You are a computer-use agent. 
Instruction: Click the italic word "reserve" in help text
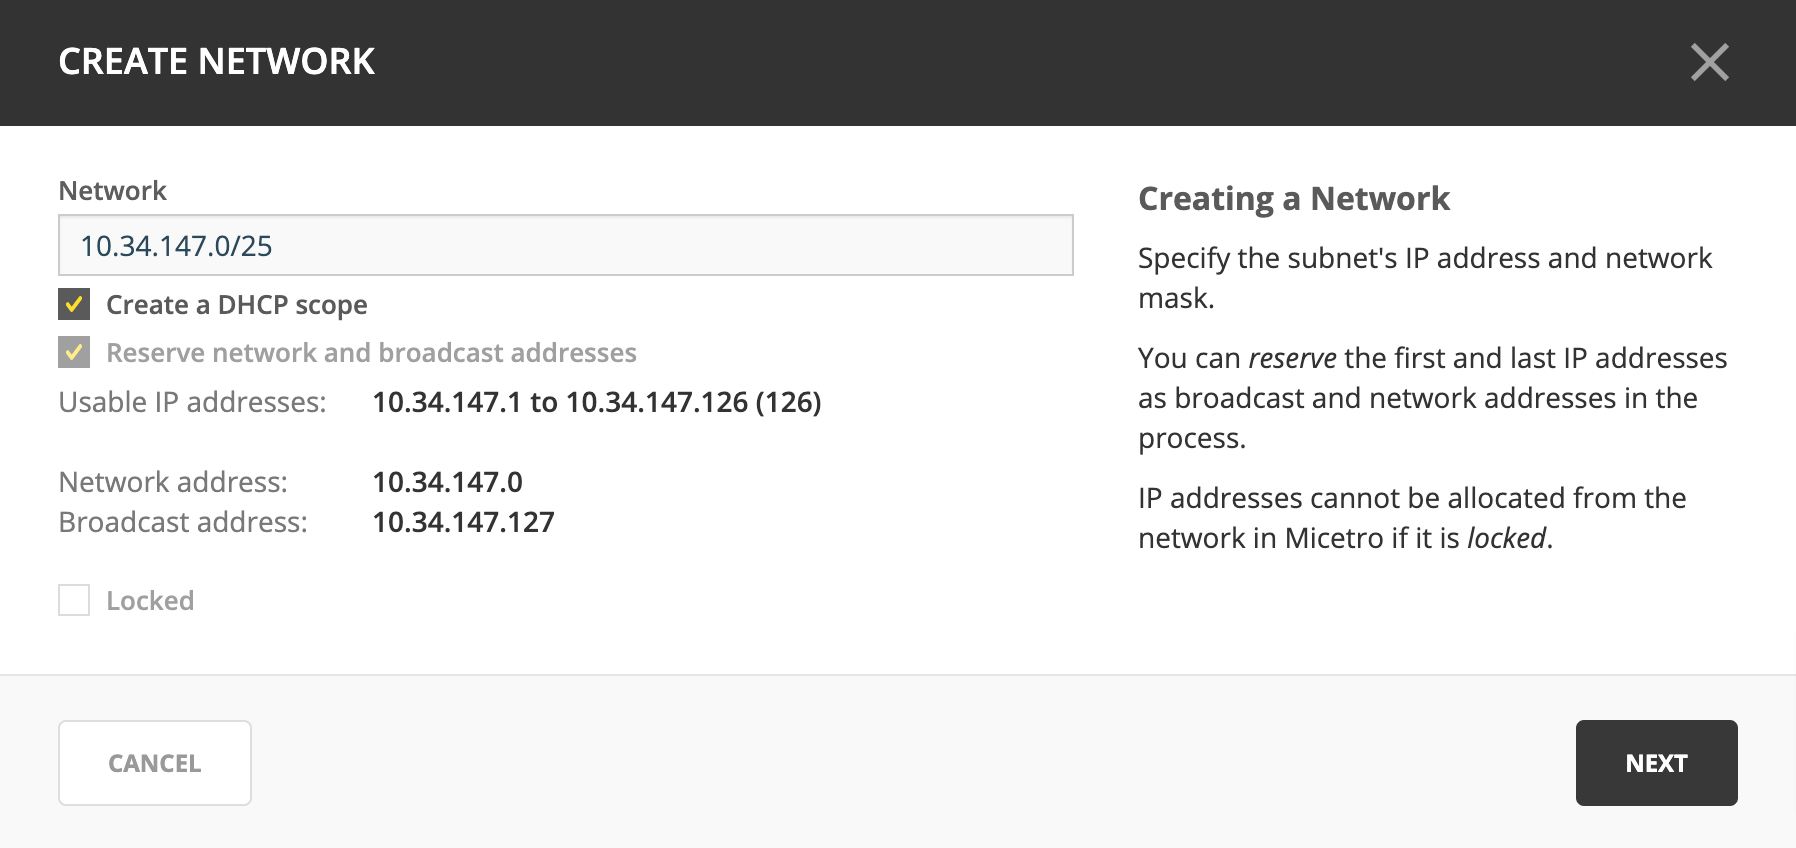click(x=1292, y=358)
